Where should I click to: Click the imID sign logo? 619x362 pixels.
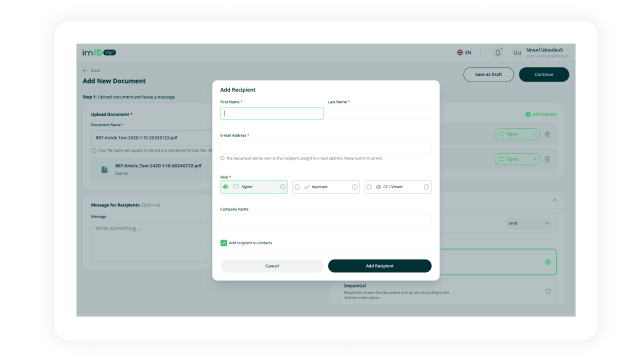(99, 53)
